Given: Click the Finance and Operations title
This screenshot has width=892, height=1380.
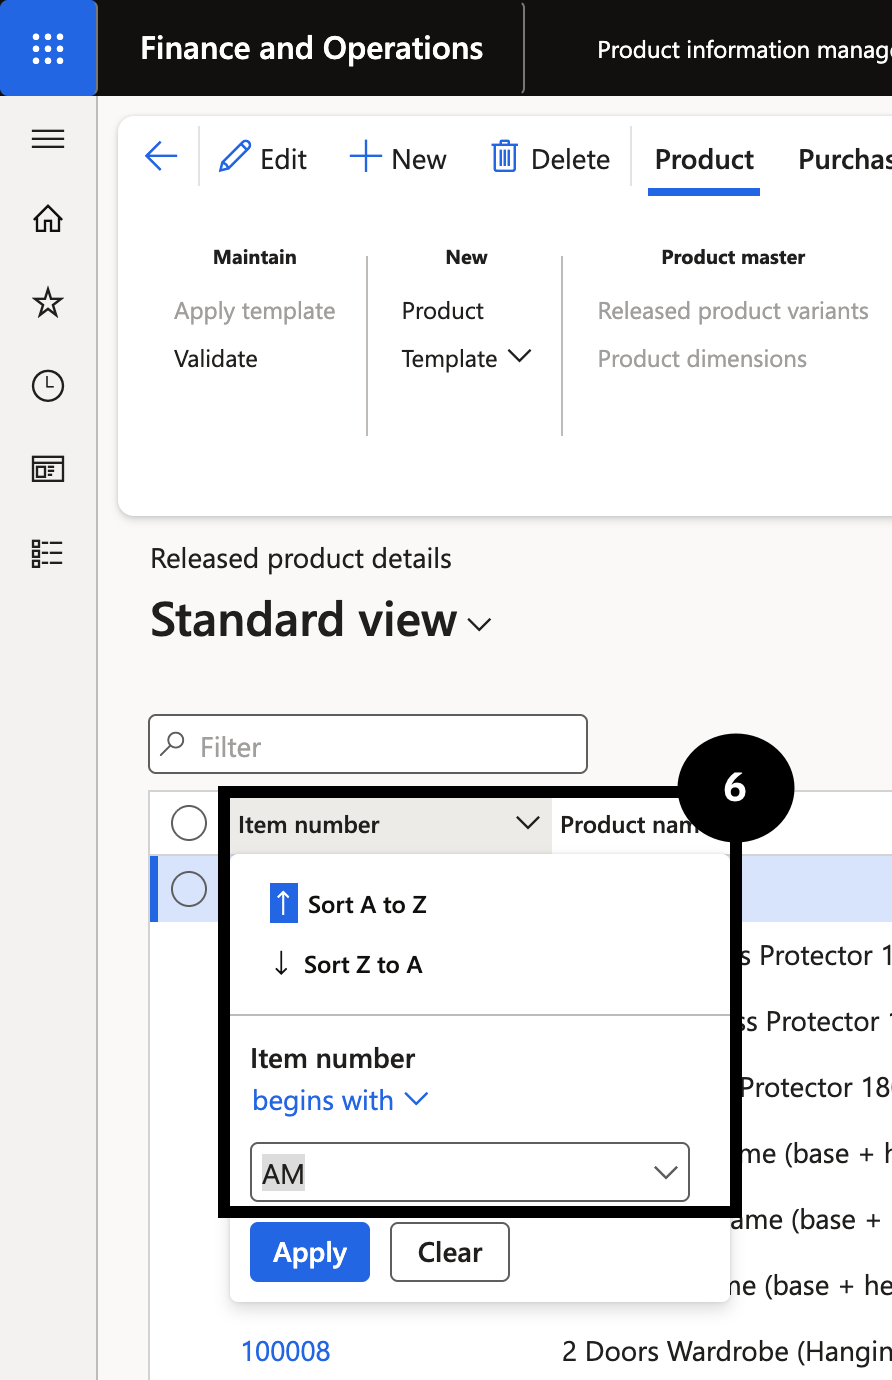Looking at the screenshot, I should [x=312, y=48].
